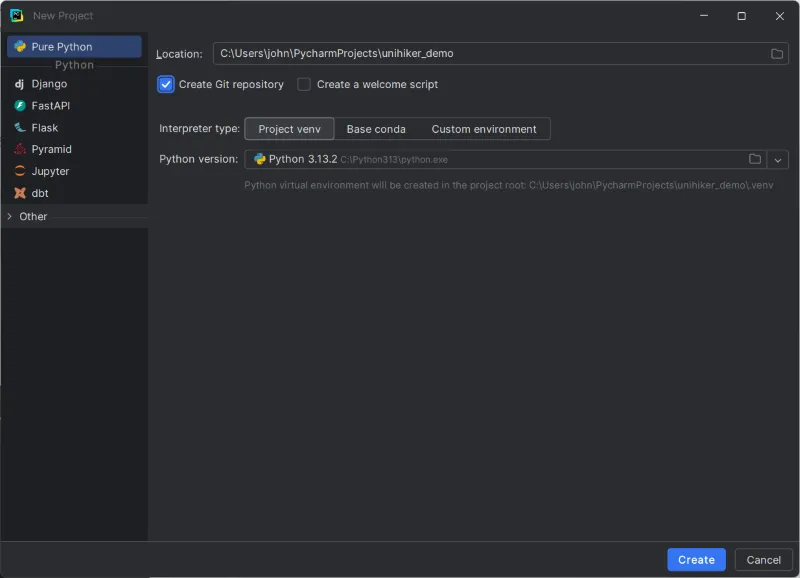
Task: Click the 'New Project' window title
Action: tap(63, 16)
